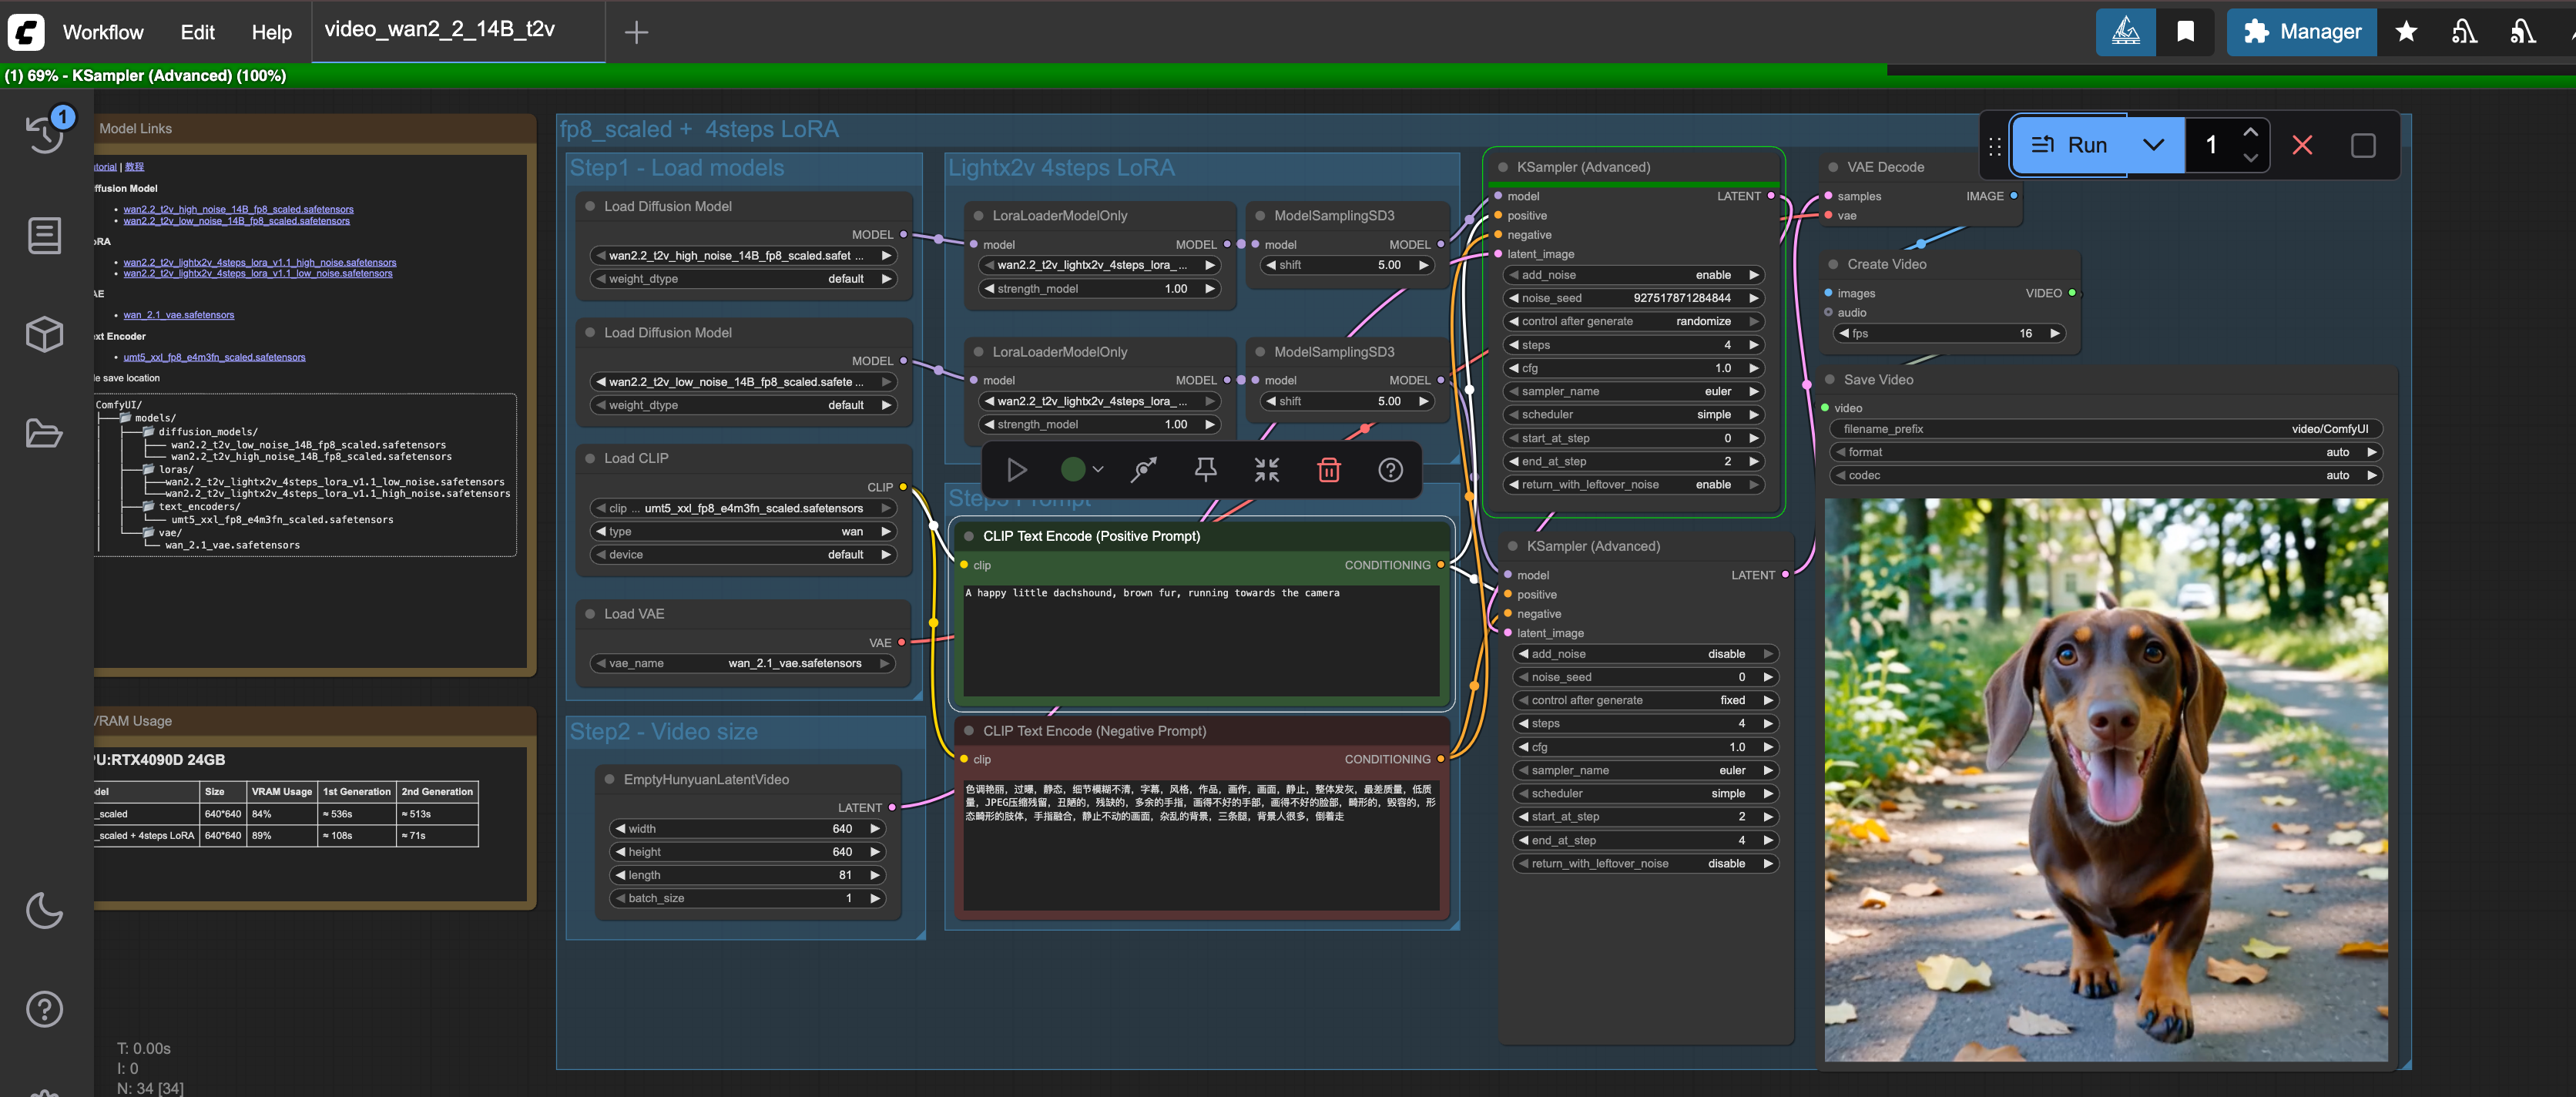The width and height of the screenshot is (2576, 1097).
Task: Click the Run button
Action: pyautogui.click(x=2070, y=145)
